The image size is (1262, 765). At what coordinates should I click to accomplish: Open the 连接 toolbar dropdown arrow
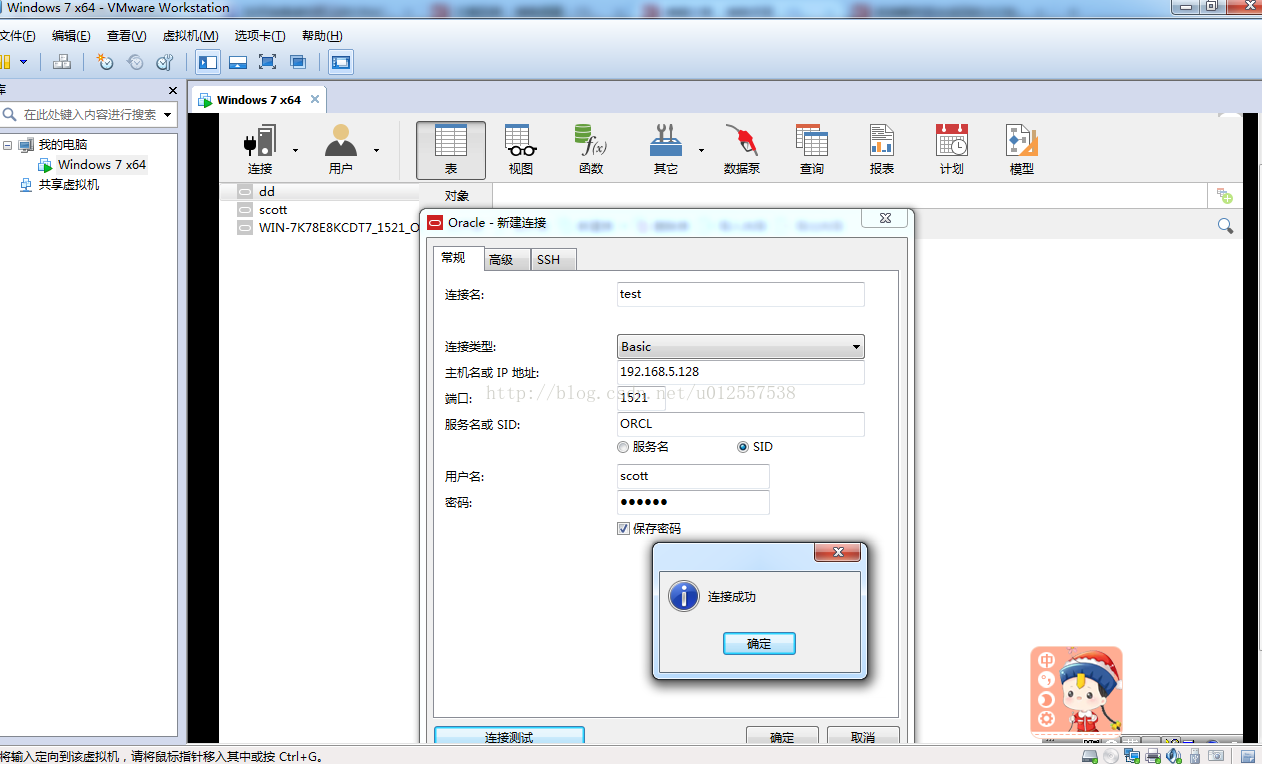pos(295,150)
